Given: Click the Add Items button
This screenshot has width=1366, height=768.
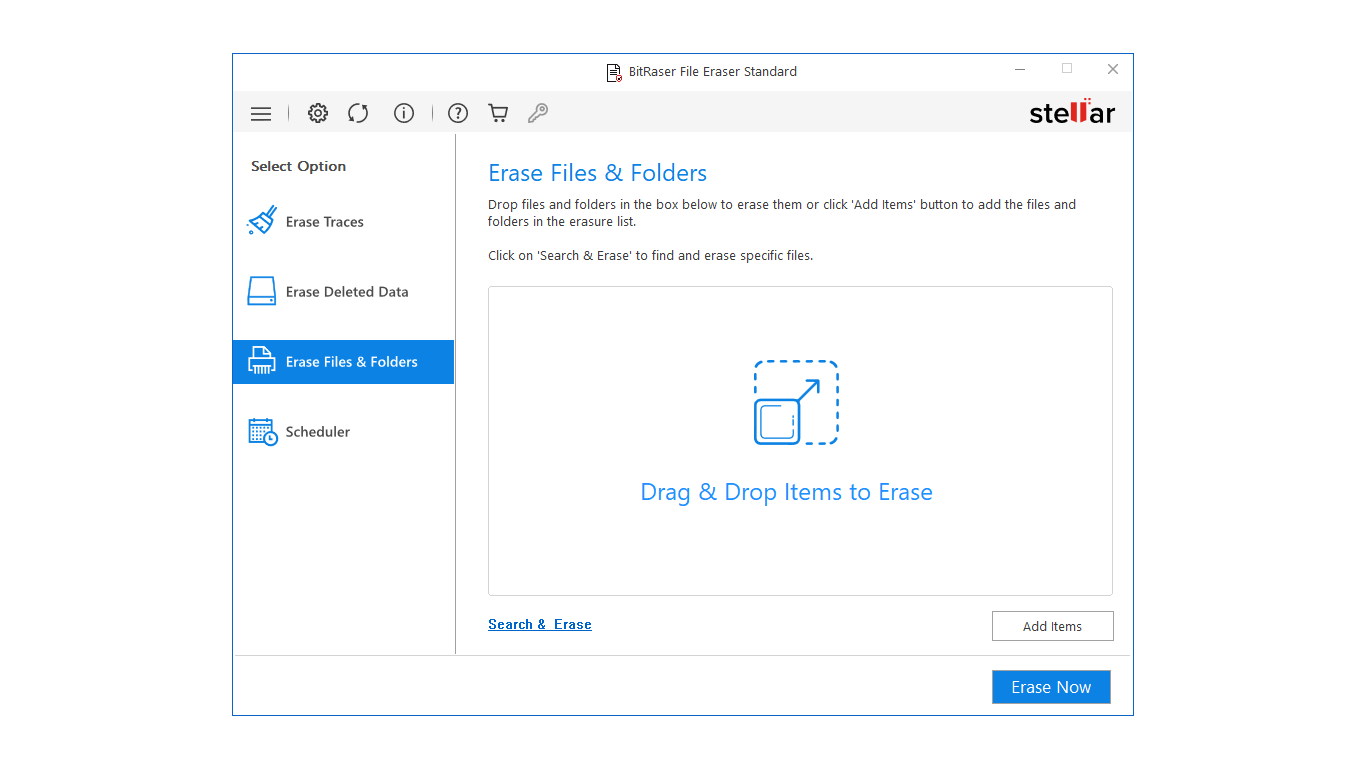Looking at the screenshot, I should click(1052, 626).
